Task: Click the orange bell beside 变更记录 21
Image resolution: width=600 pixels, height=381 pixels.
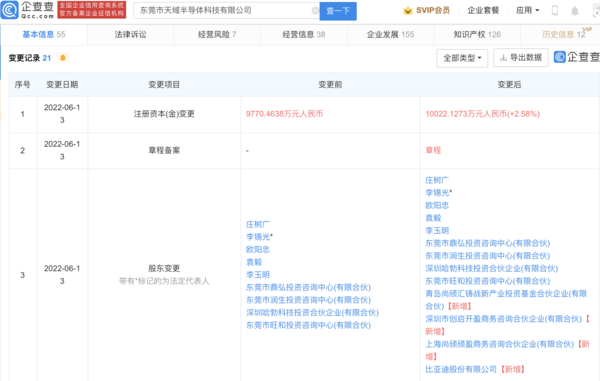Action: [x=63, y=58]
